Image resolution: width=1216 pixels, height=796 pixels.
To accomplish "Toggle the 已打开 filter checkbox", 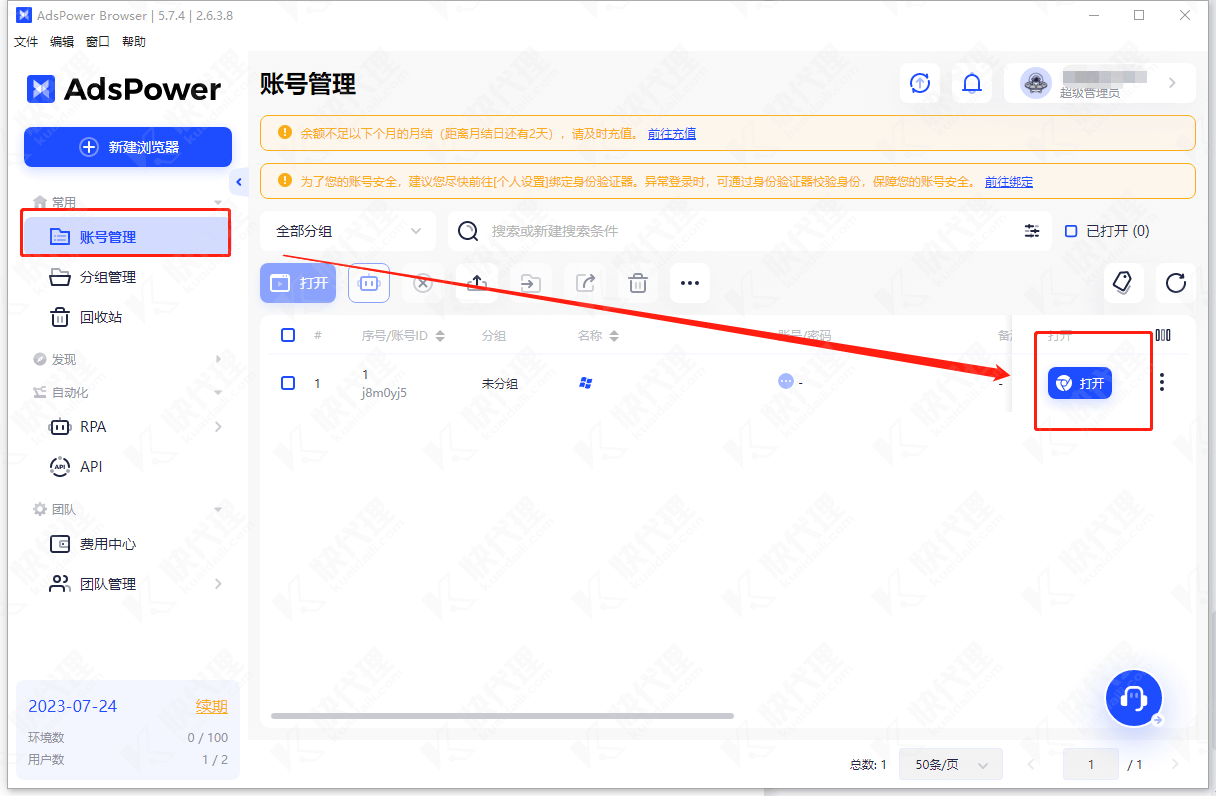I will tap(1071, 231).
